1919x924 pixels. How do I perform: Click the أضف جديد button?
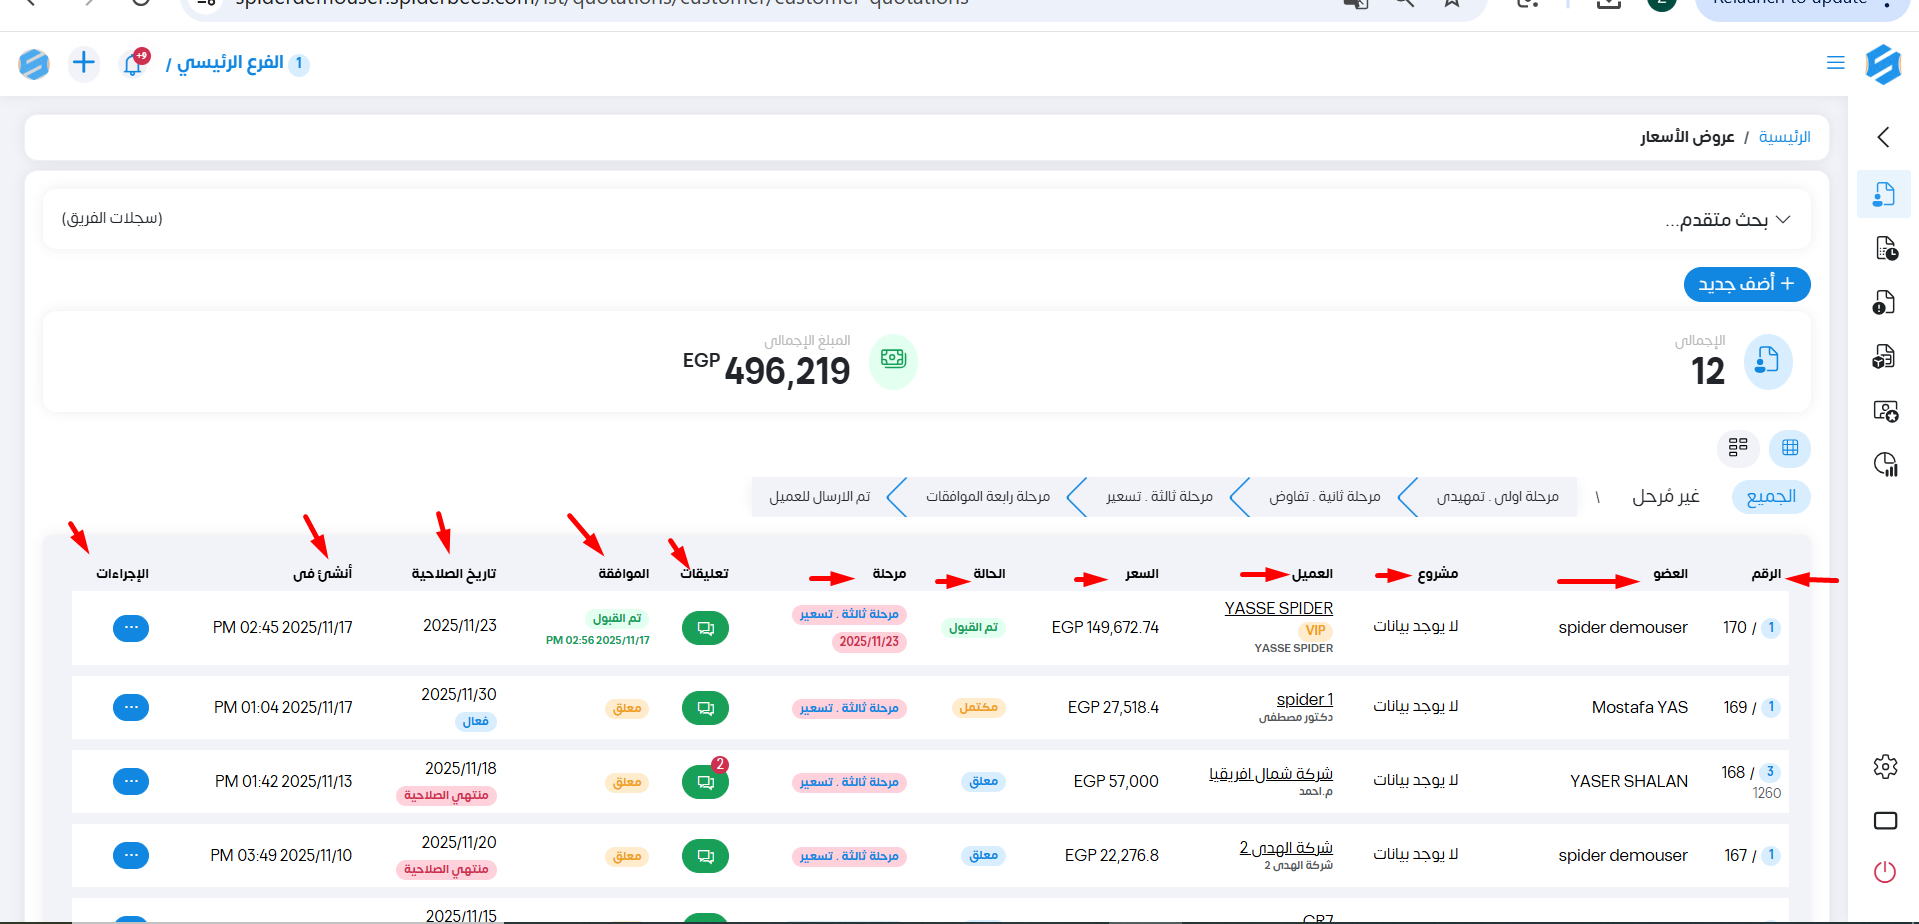1746,284
